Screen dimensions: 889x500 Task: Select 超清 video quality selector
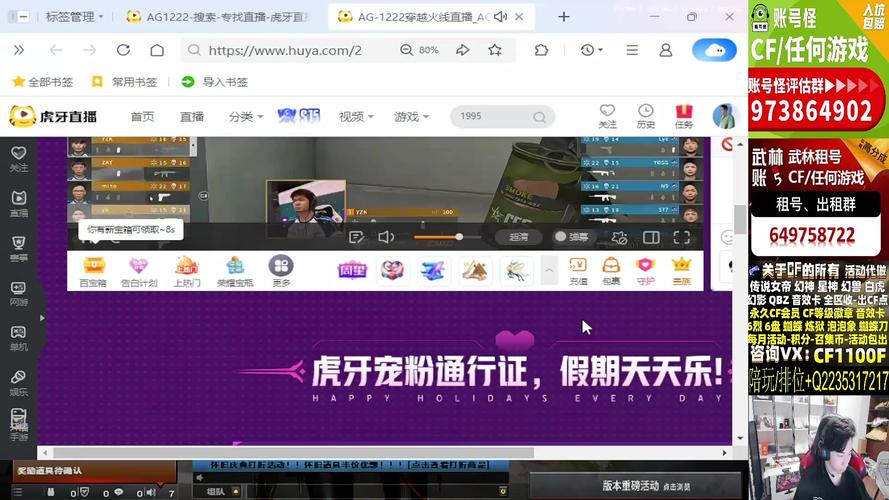click(518, 237)
